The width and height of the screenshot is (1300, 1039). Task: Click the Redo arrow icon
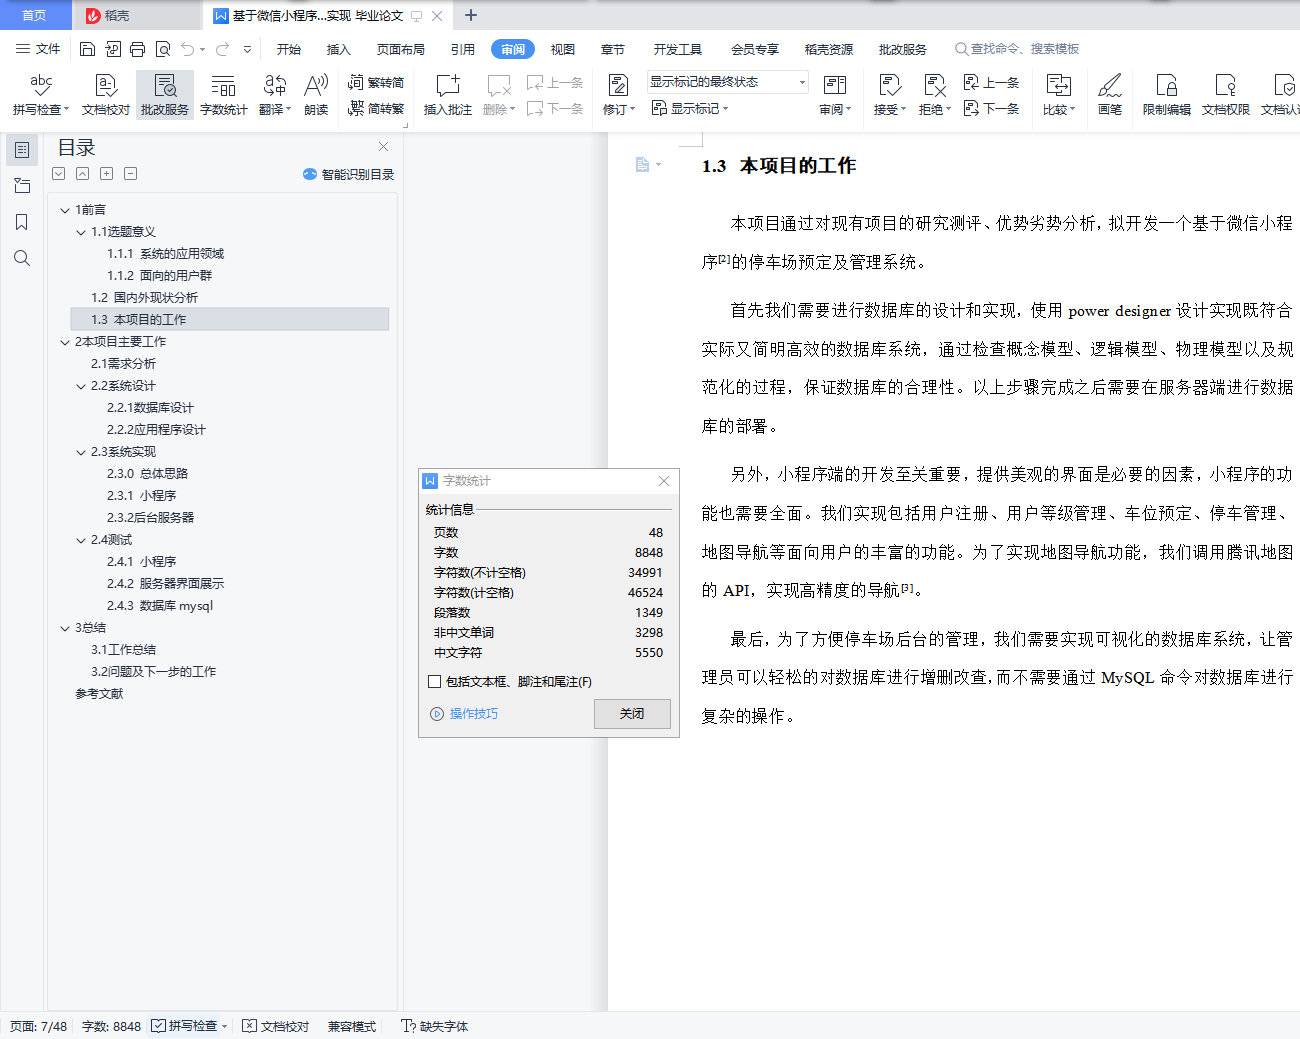222,49
